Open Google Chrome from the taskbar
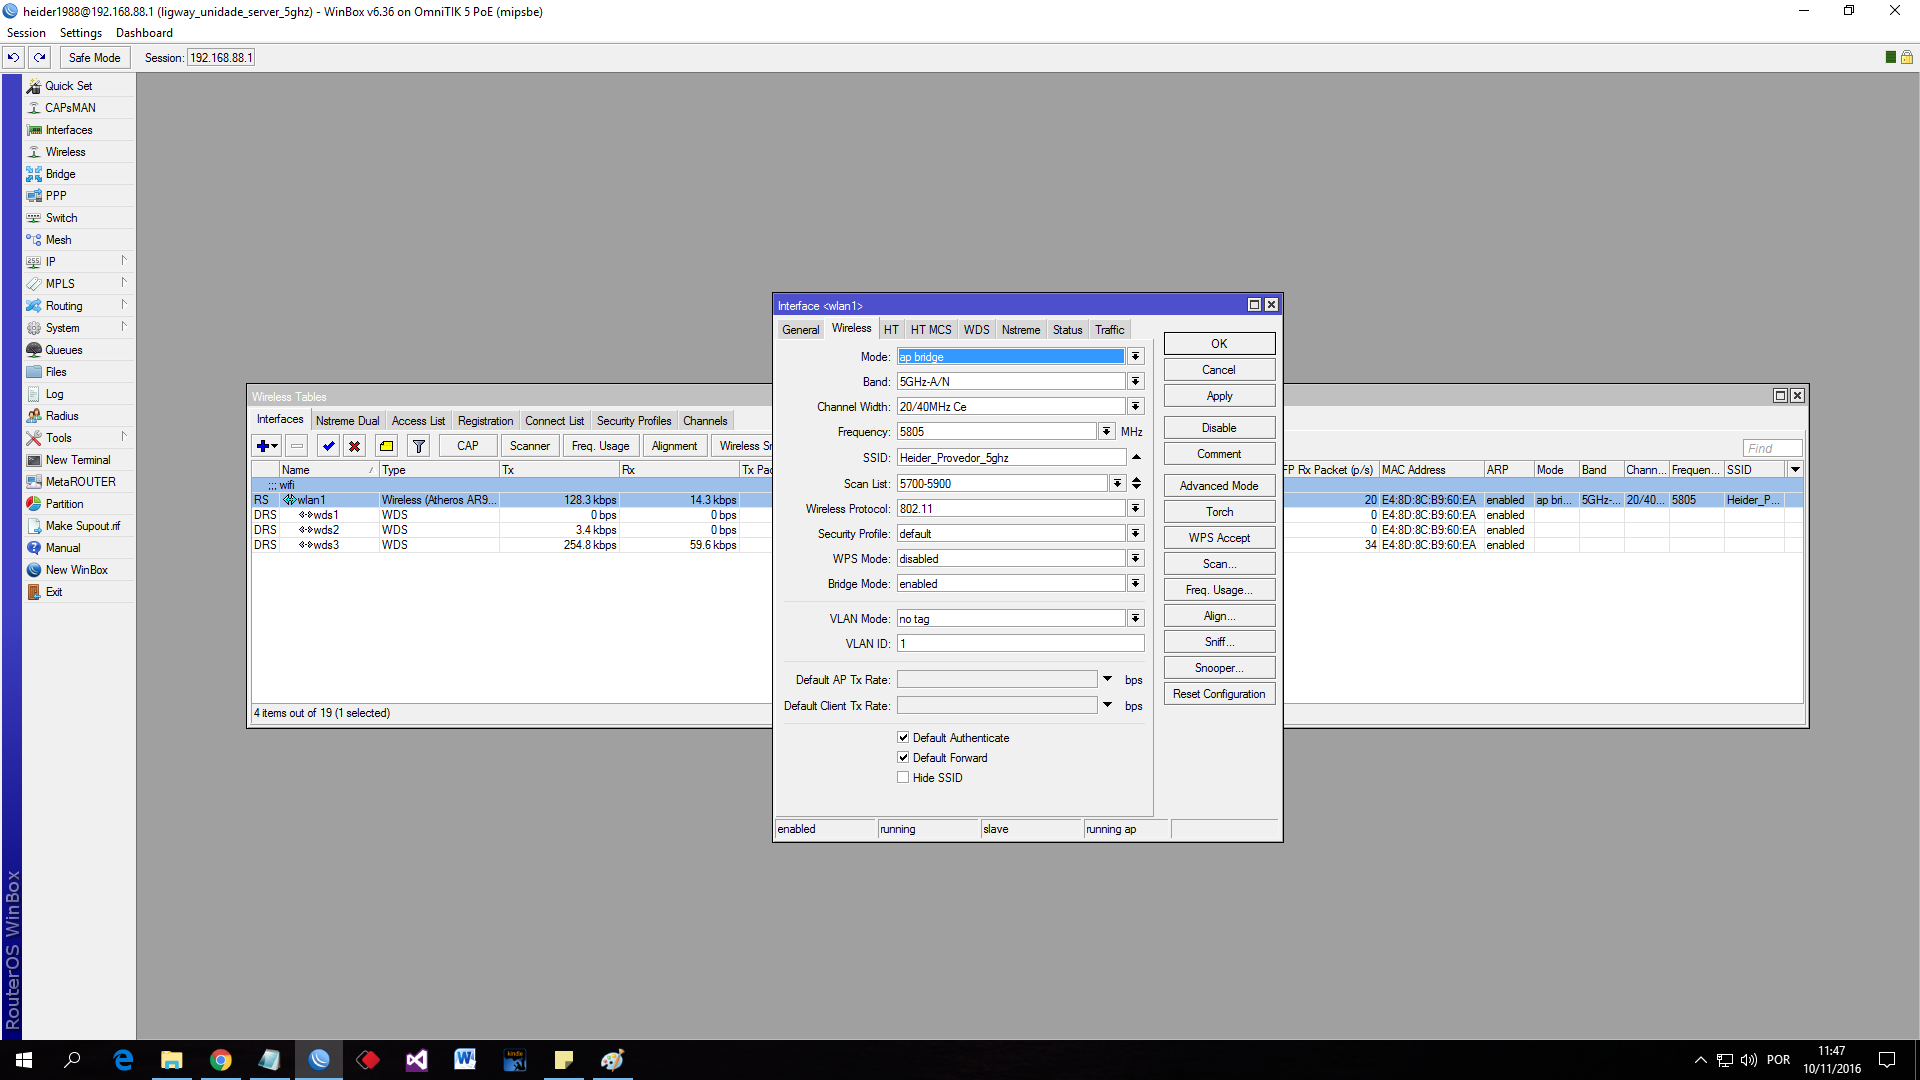This screenshot has width=1920, height=1080. pos(221,1060)
